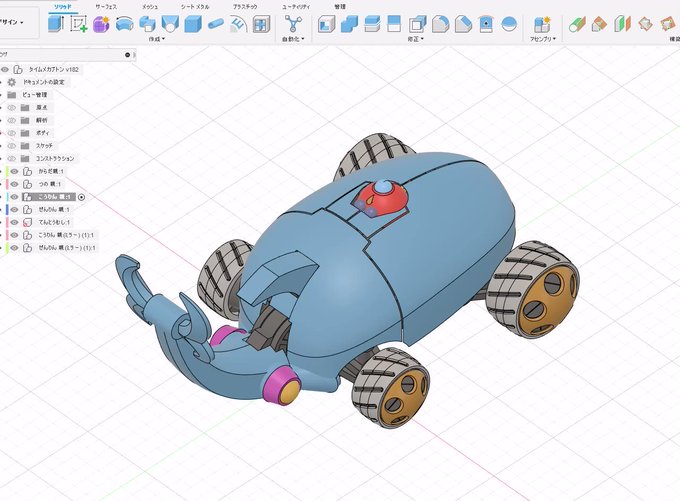Select the Chamfer tool icon
The height and width of the screenshot is (501, 680).
(463, 24)
